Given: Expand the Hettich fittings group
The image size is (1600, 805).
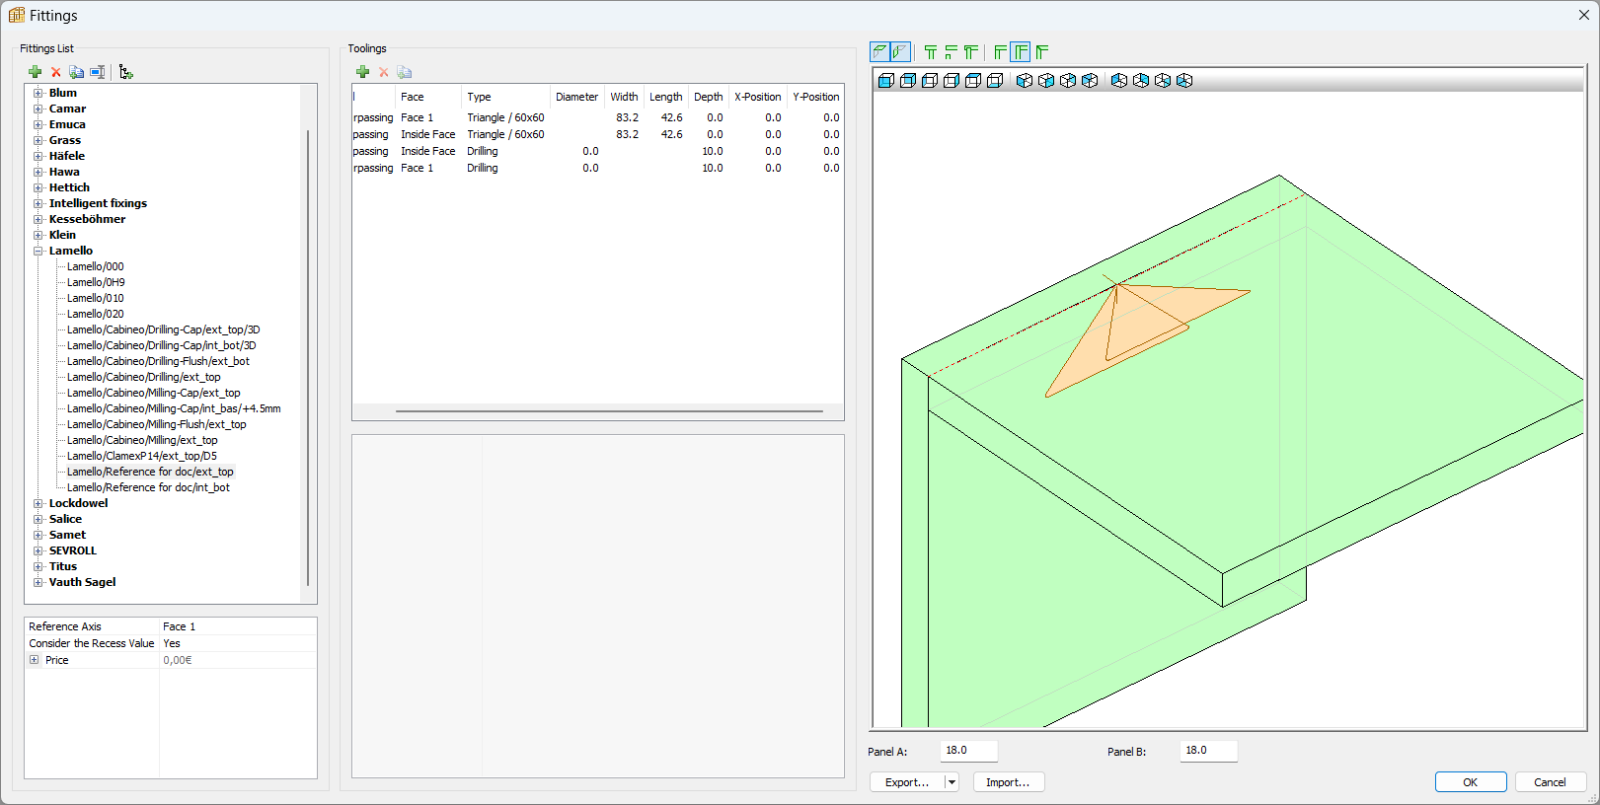Looking at the screenshot, I should [x=38, y=188].
